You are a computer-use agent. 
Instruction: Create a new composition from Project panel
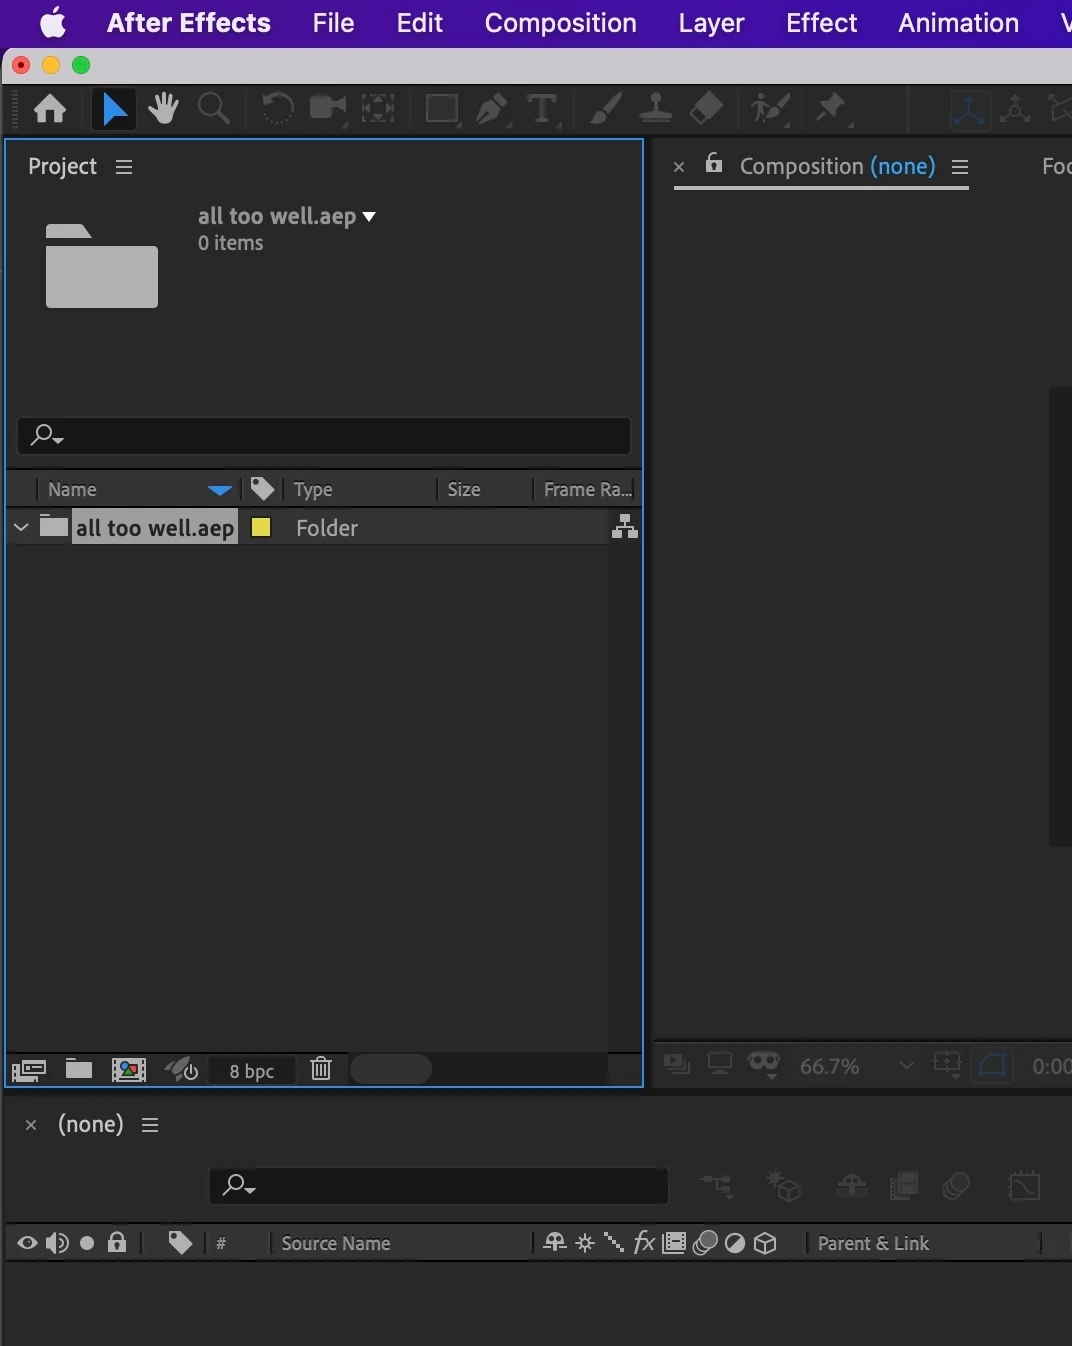(129, 1070)
